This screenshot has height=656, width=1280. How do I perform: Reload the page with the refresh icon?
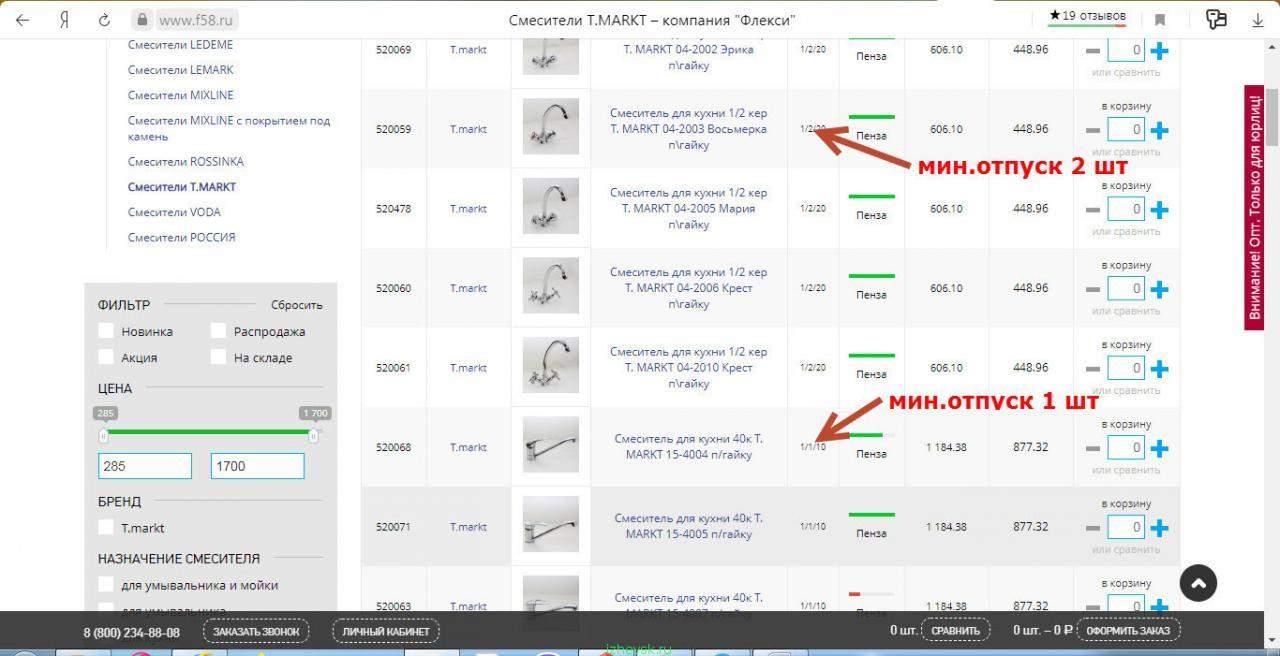click(104, 20)
